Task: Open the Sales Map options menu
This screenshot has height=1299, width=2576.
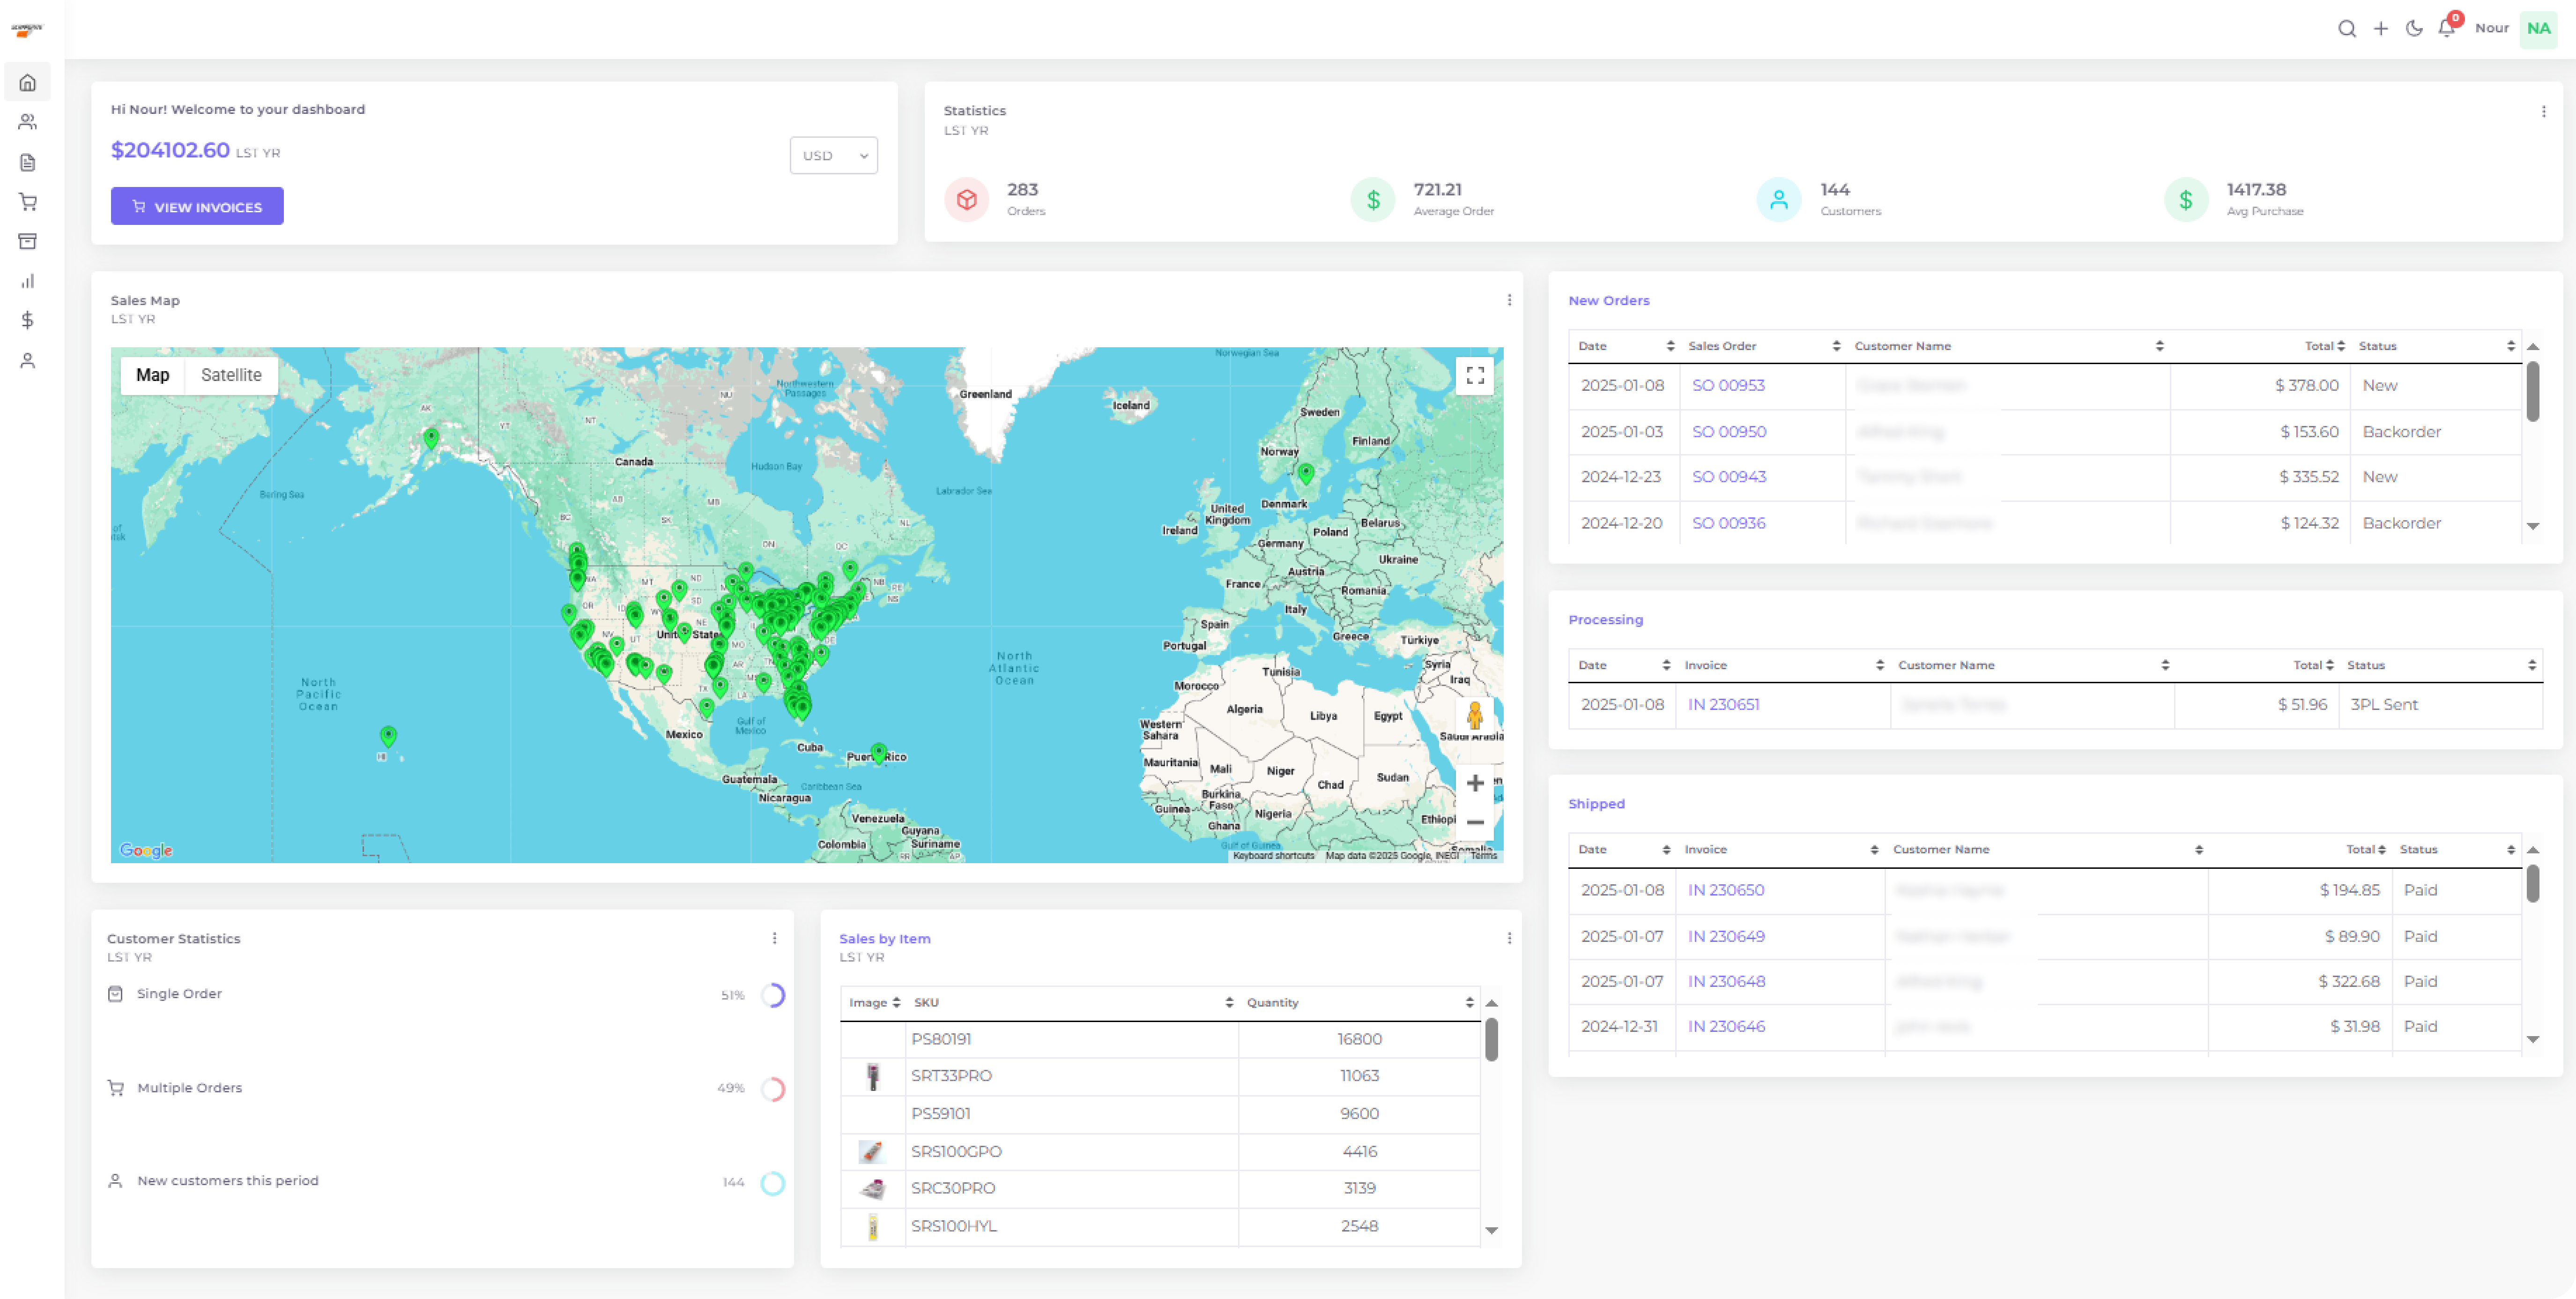Action: pyautogui.click(x=1509, y=300)
